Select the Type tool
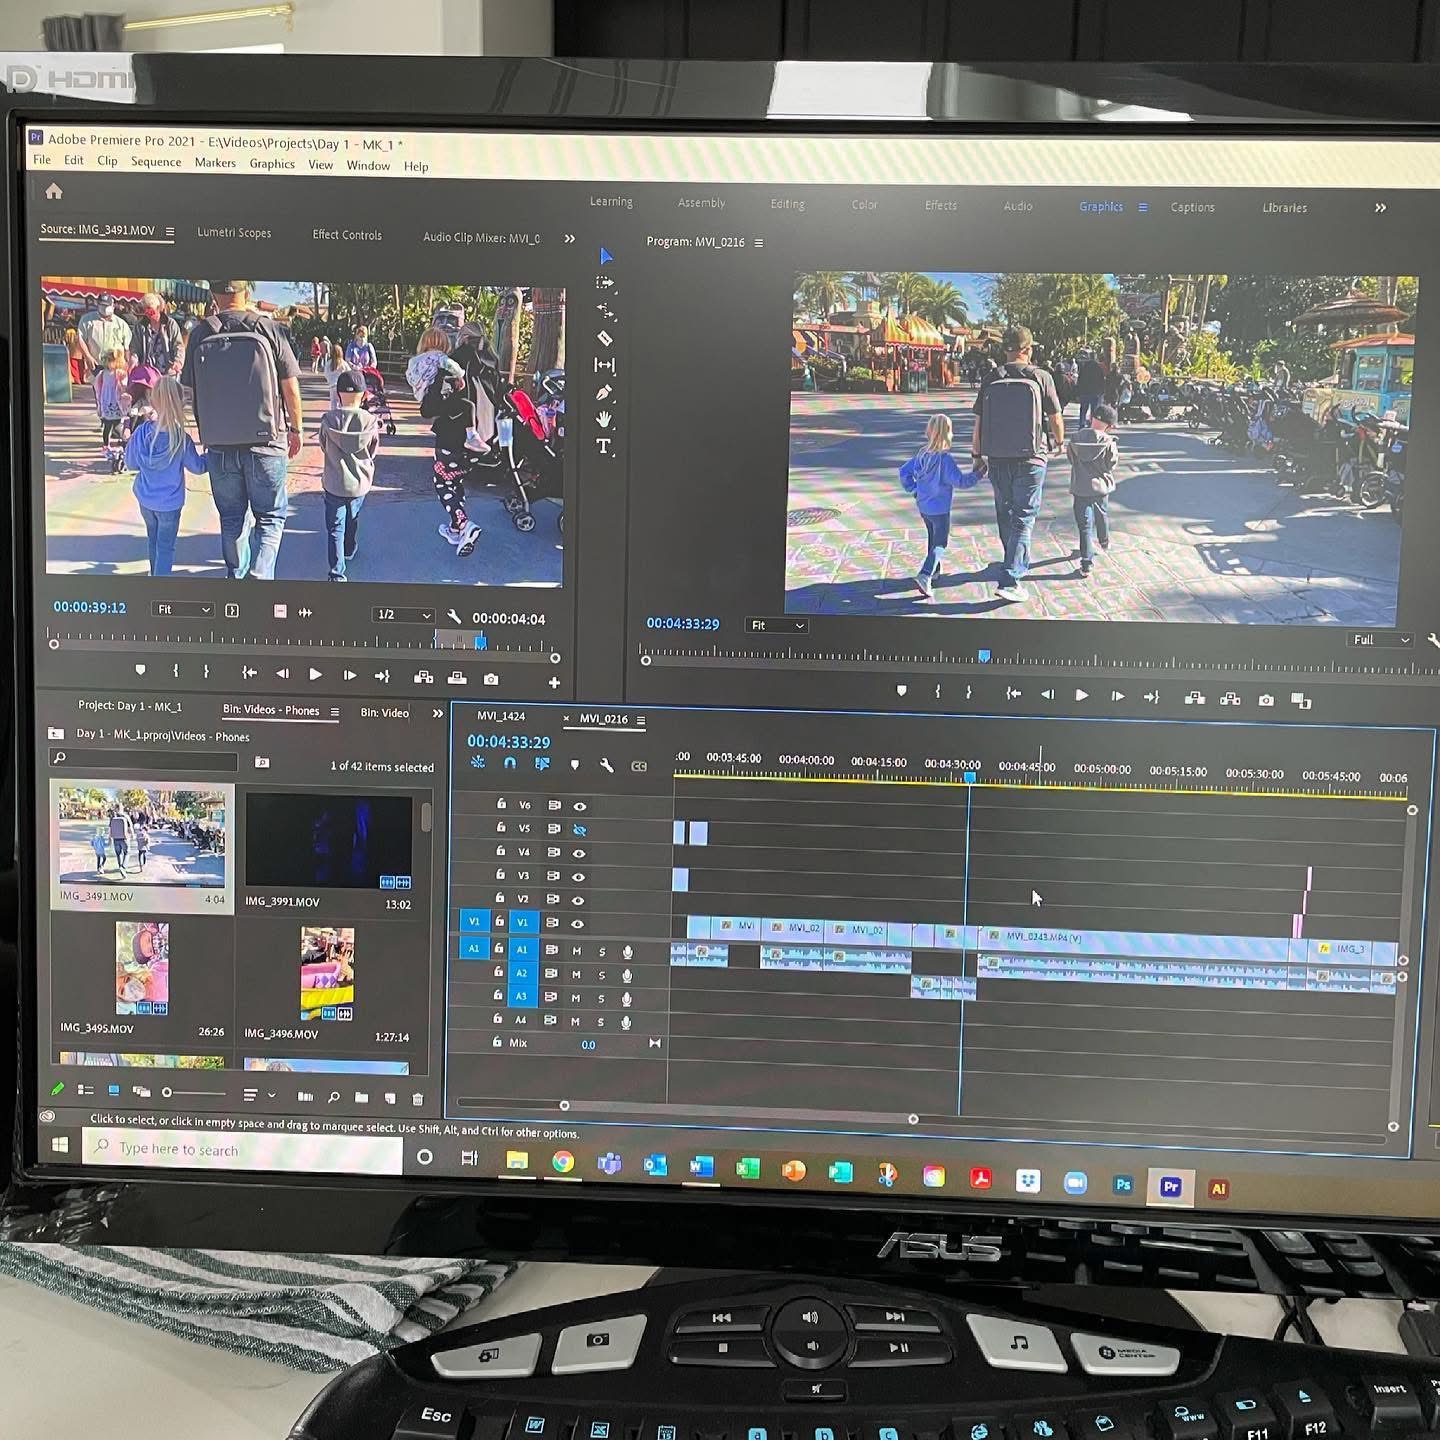The height and width of the screenshot is (1440, 1440). (x=603, y=446)
